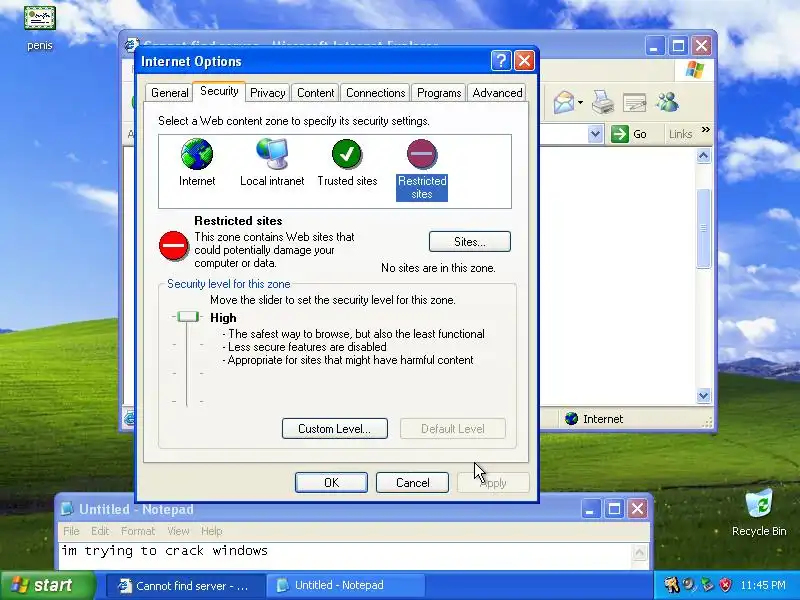
Task: Expand the Links toolbar chevron
Action: coord(706,130)
